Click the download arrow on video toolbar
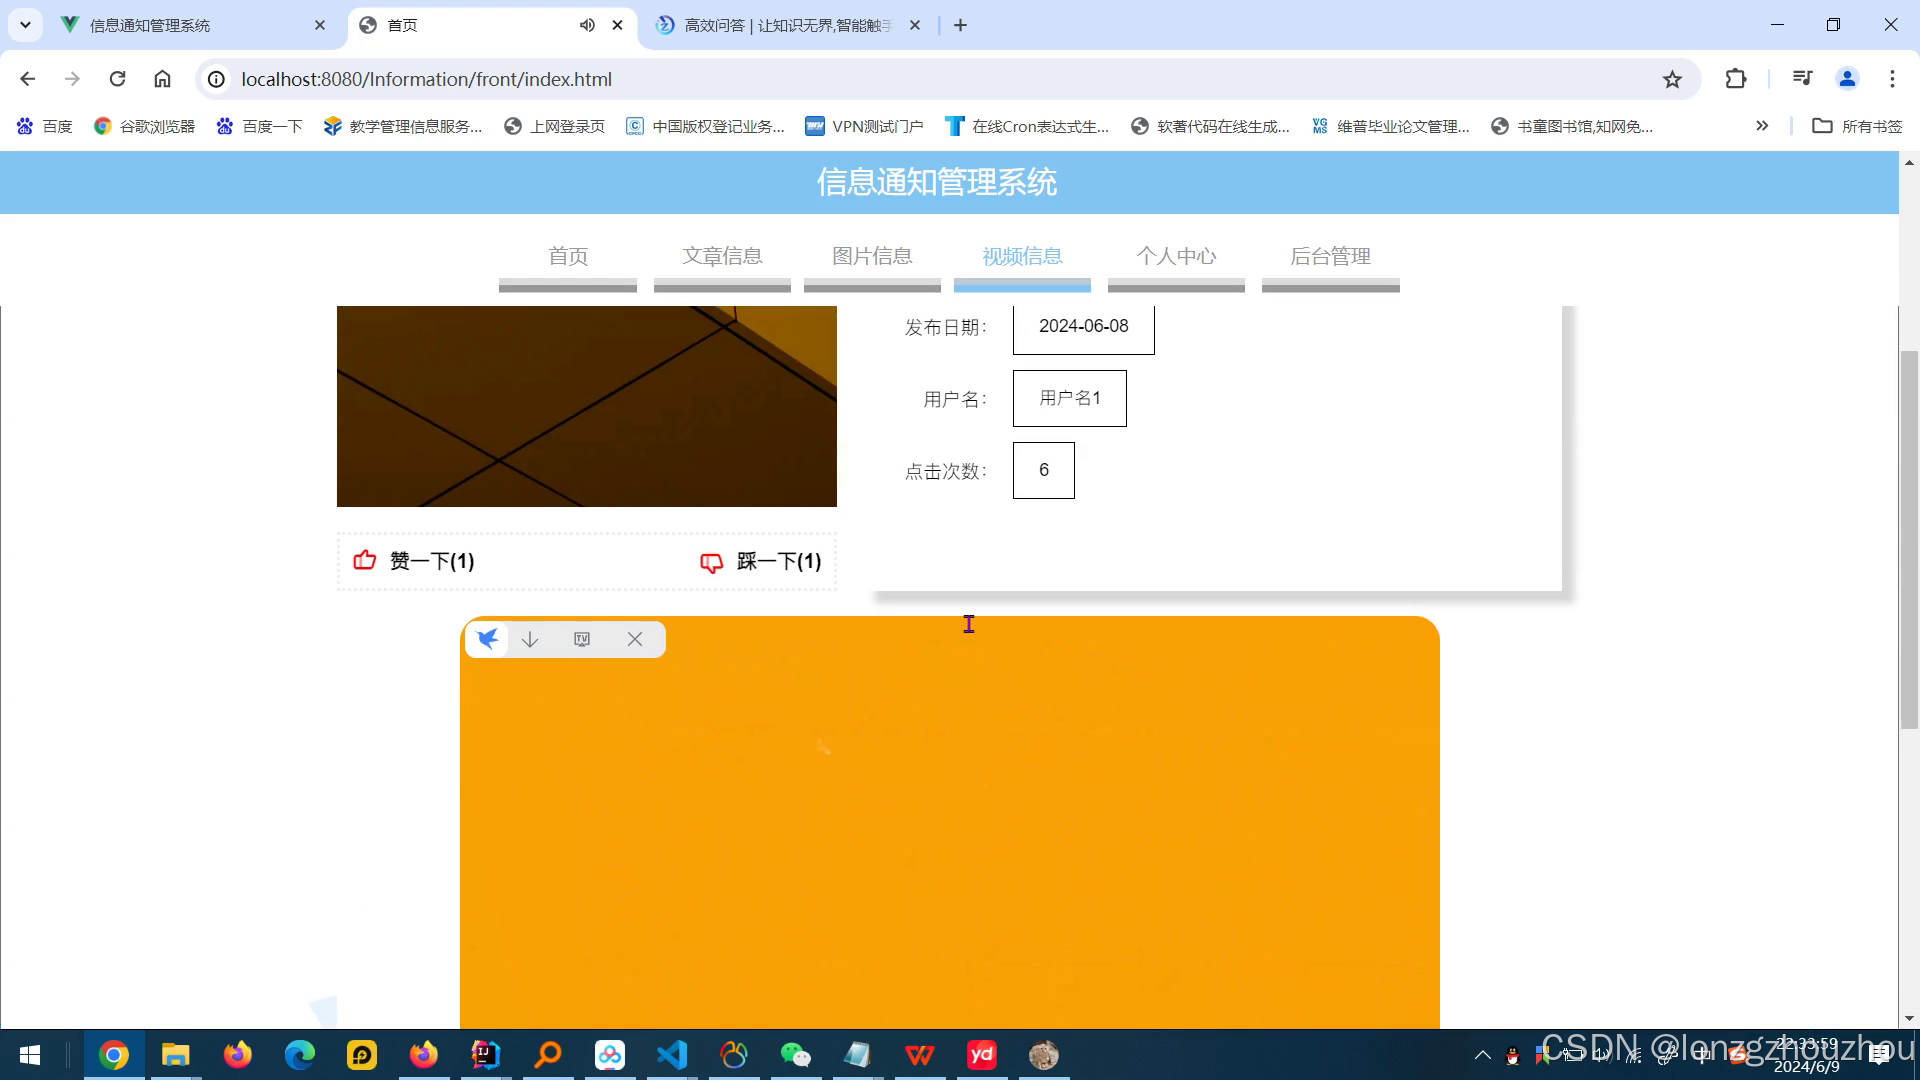This screenshot has height=1080, width=1920. (530, 639)
